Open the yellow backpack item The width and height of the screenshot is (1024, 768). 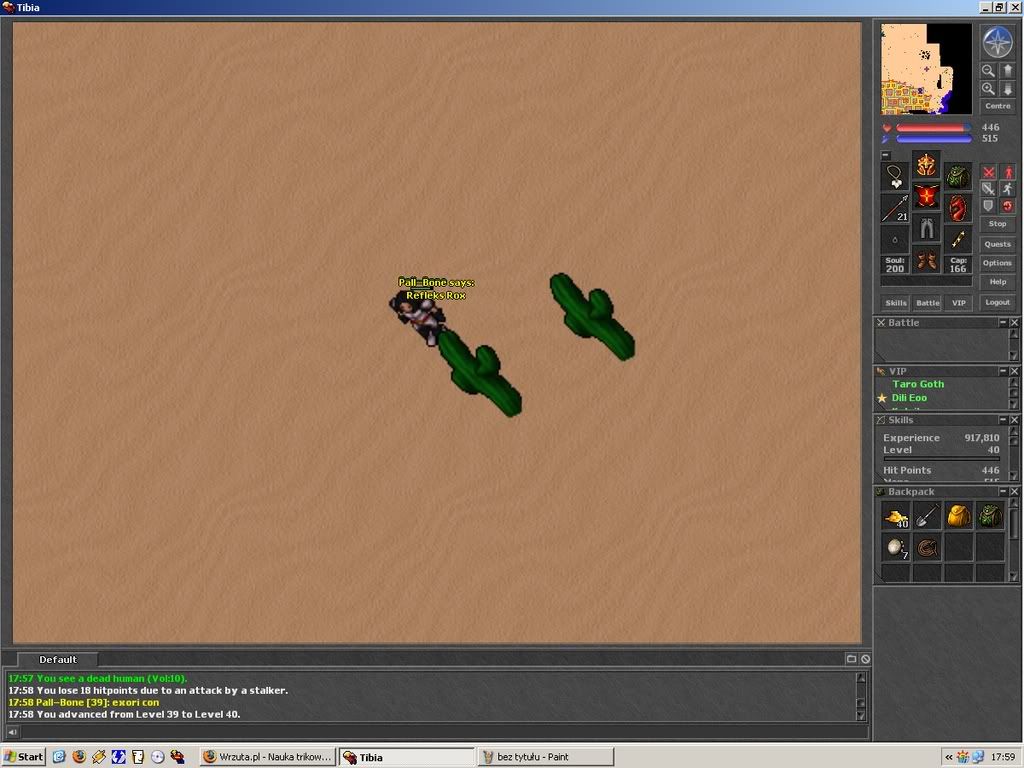(958, 517)
